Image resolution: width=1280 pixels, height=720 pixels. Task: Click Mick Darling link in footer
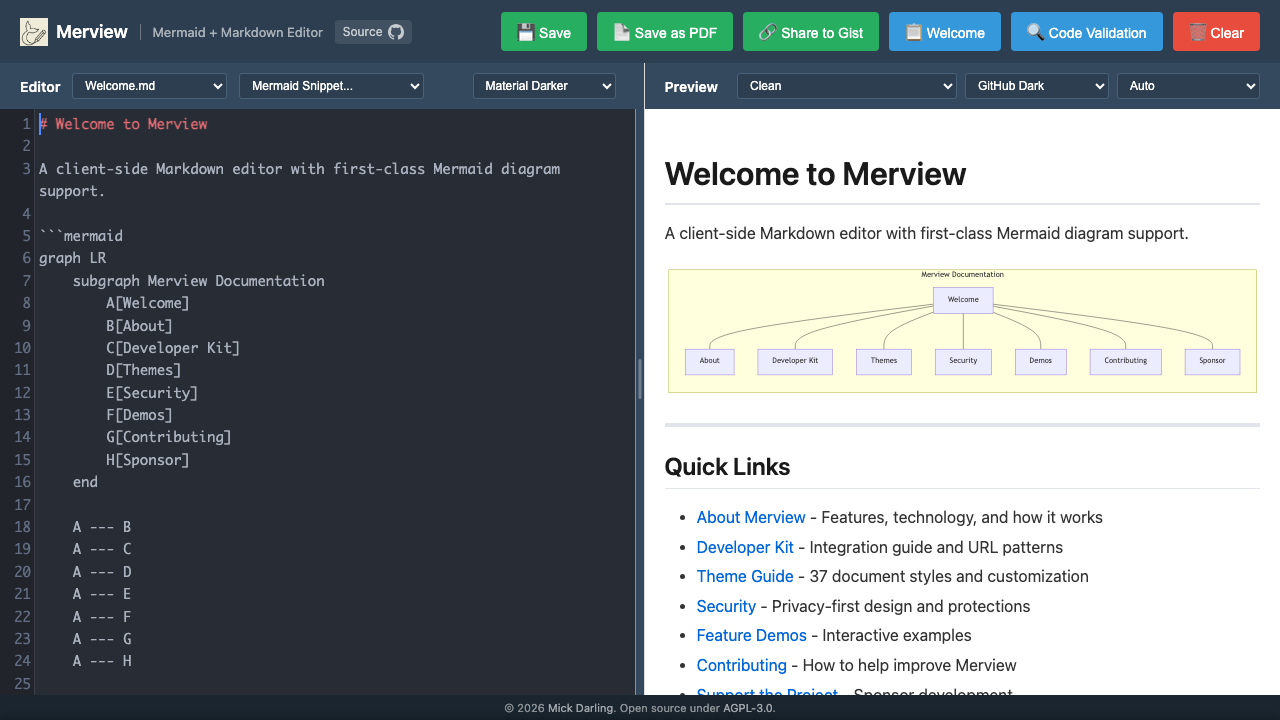point(582,708)
